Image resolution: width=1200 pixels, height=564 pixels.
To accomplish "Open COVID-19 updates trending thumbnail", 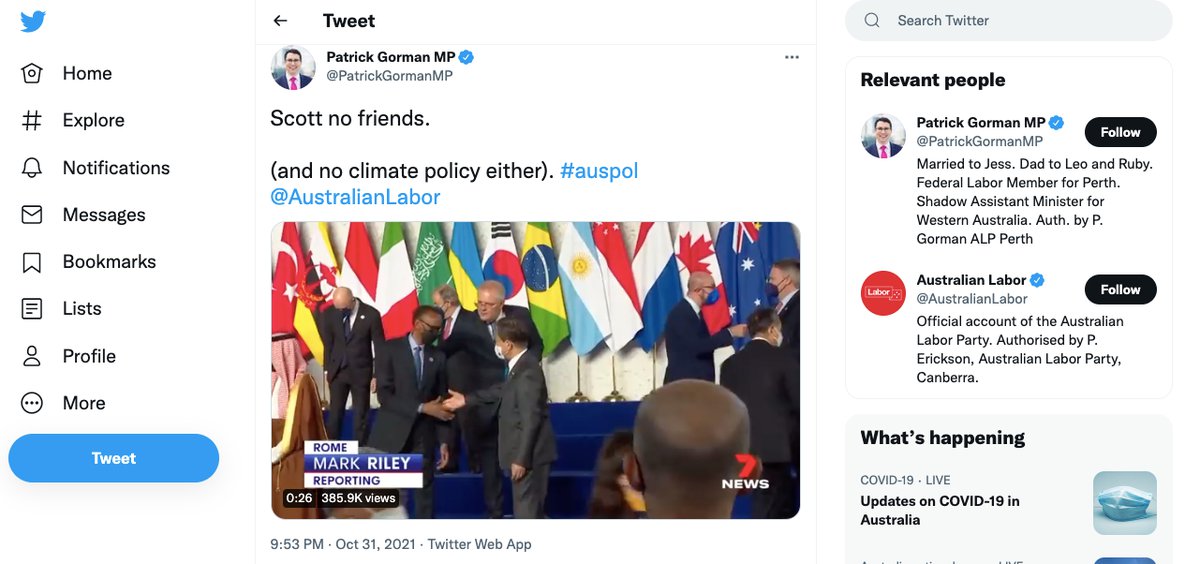I will [x=1125, y=503].
